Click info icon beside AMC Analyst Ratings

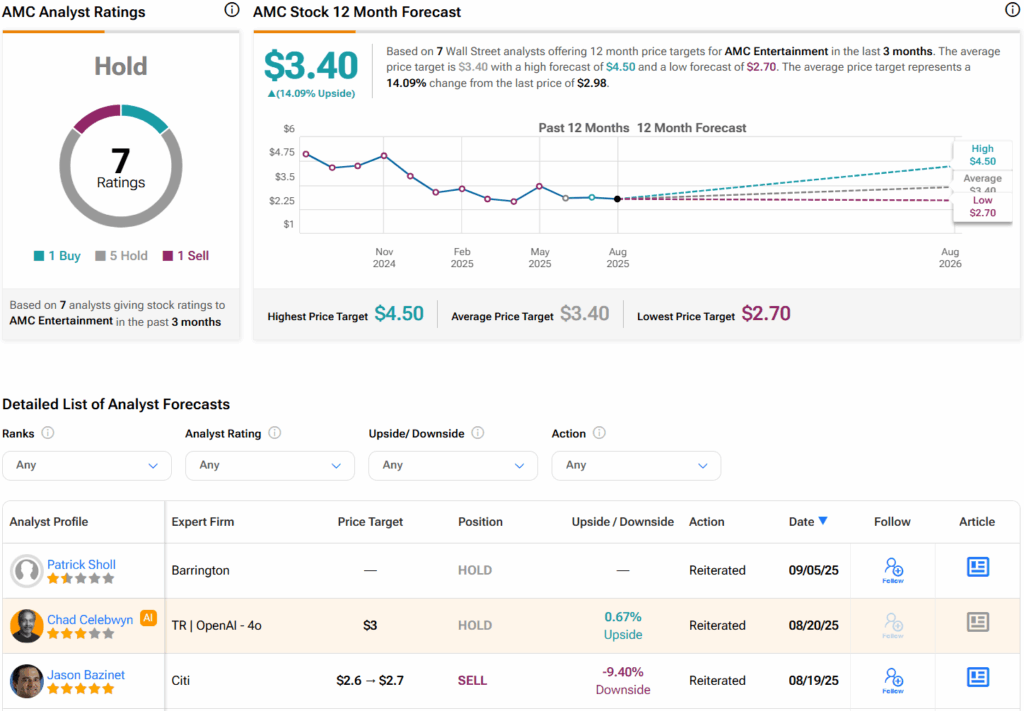coord(232,11)
